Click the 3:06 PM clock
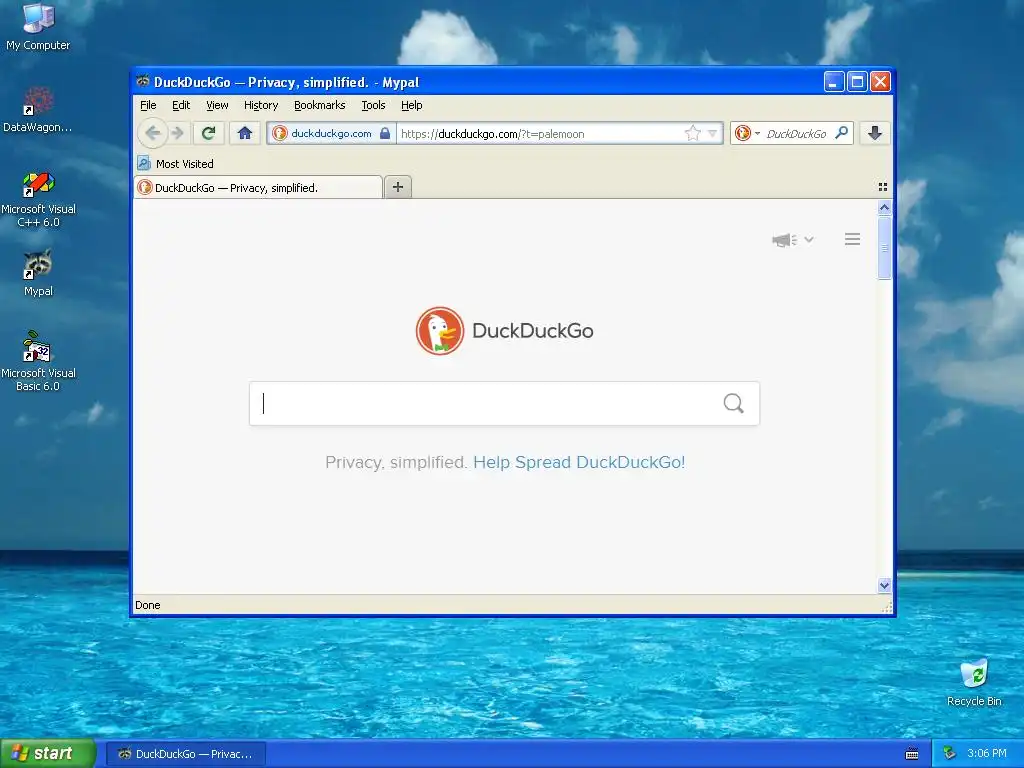The image size is (1024, 768). pos(987,754)
